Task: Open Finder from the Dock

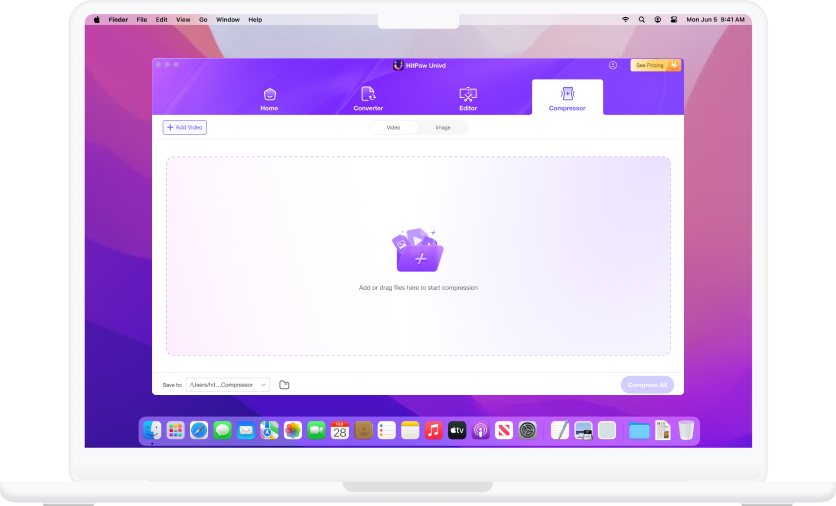Action: click(152, 430)
